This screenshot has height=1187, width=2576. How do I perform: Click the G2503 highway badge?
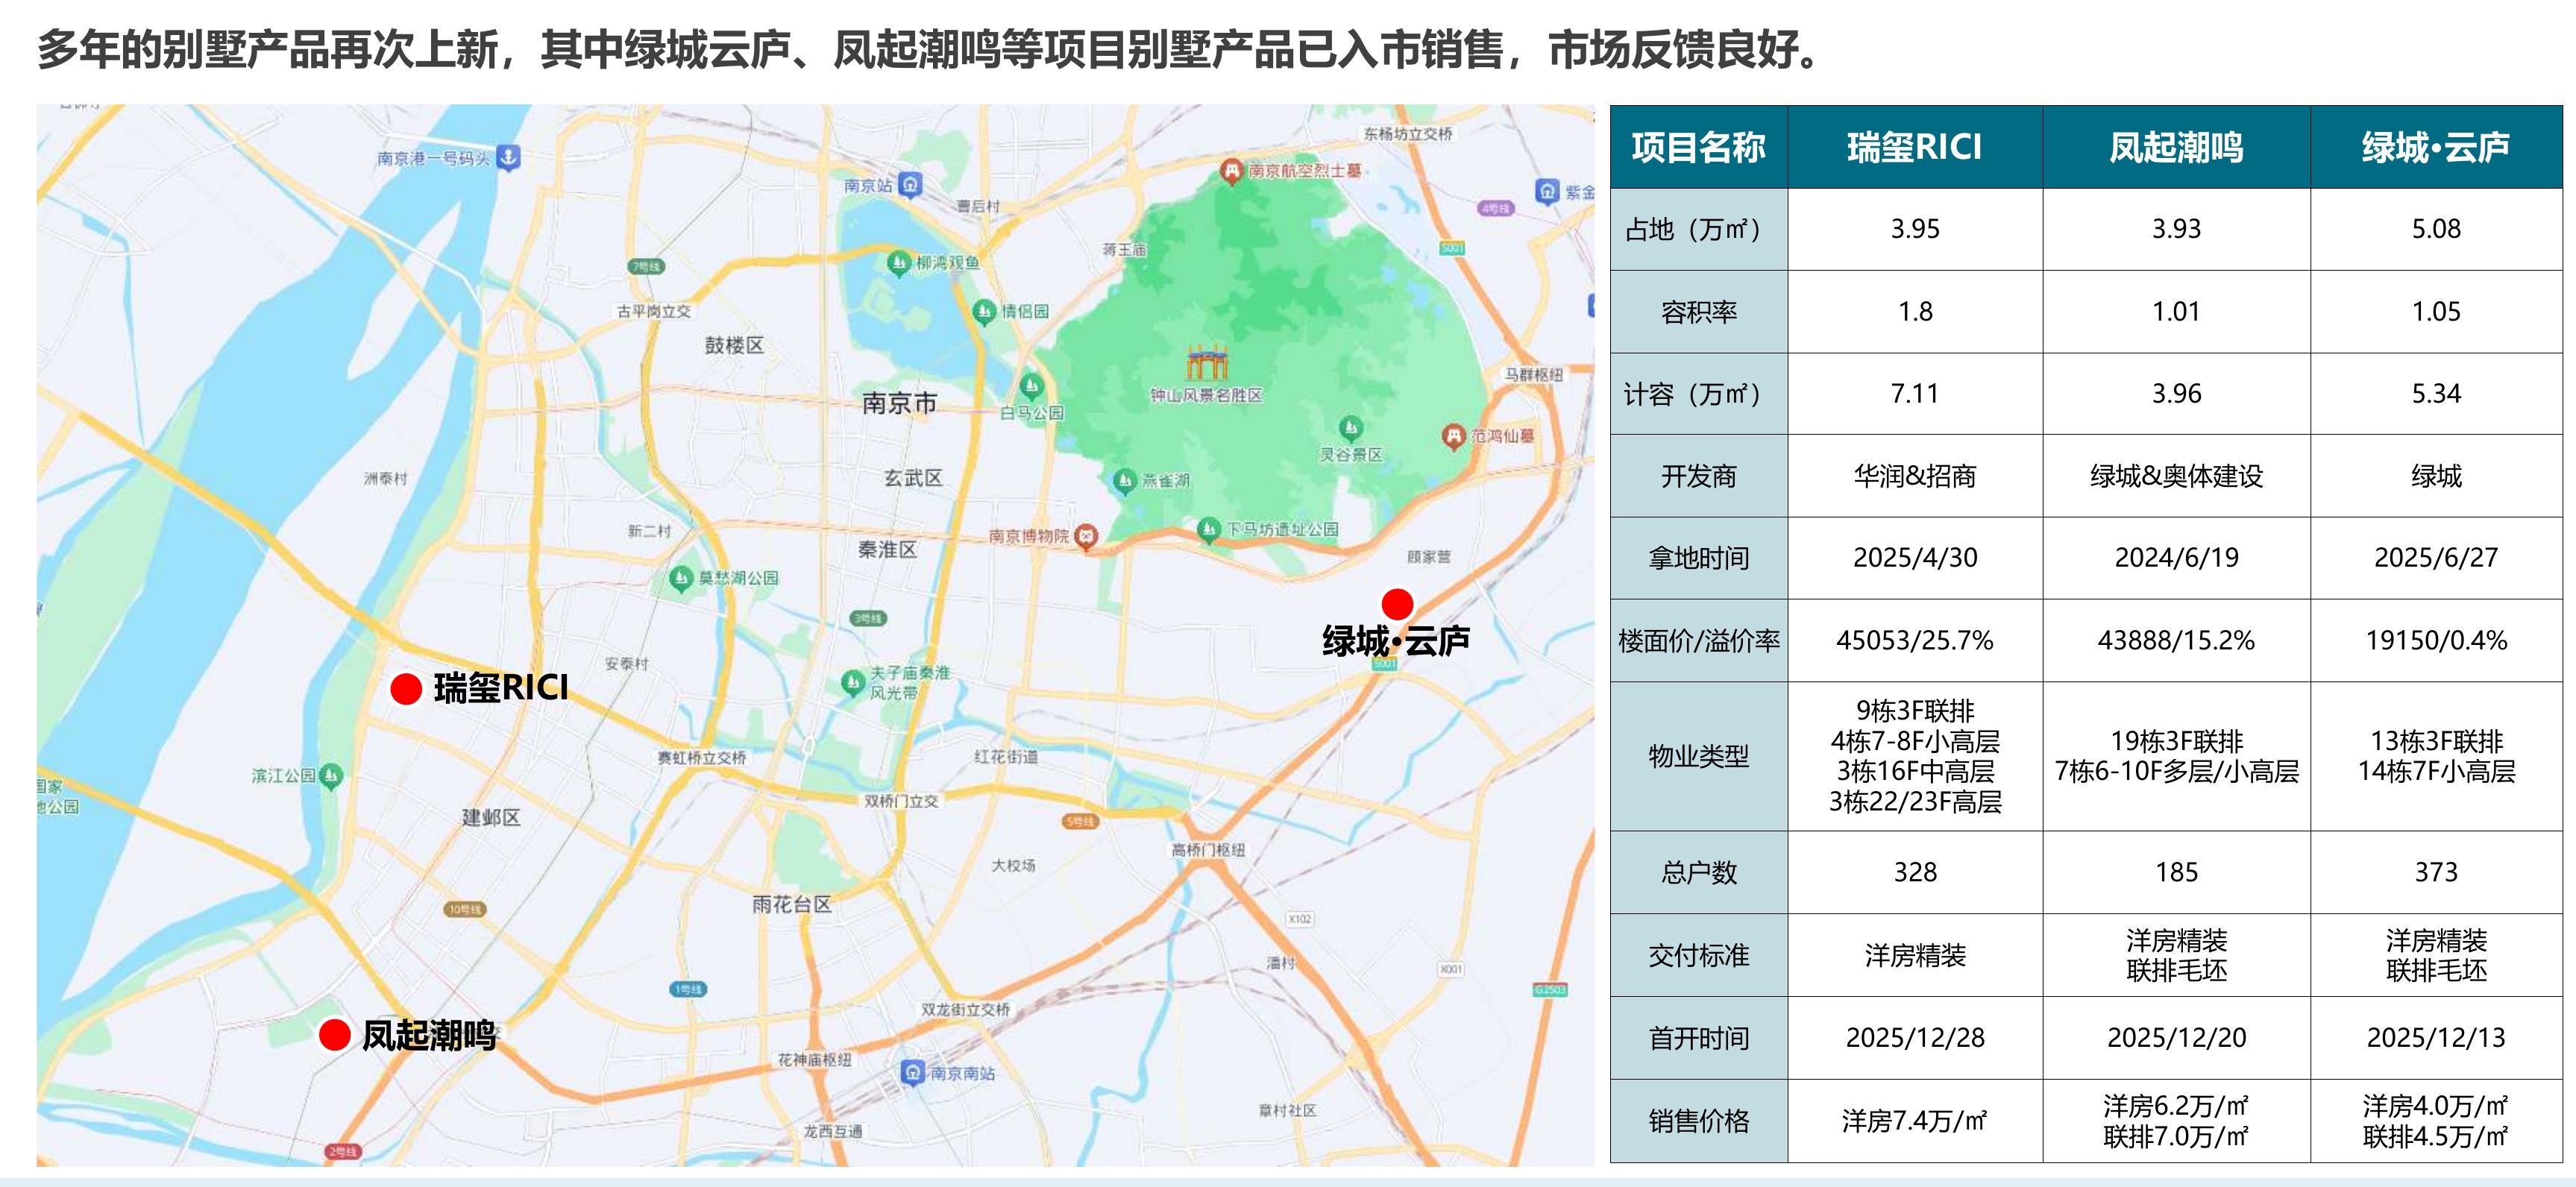[1550, 990]
